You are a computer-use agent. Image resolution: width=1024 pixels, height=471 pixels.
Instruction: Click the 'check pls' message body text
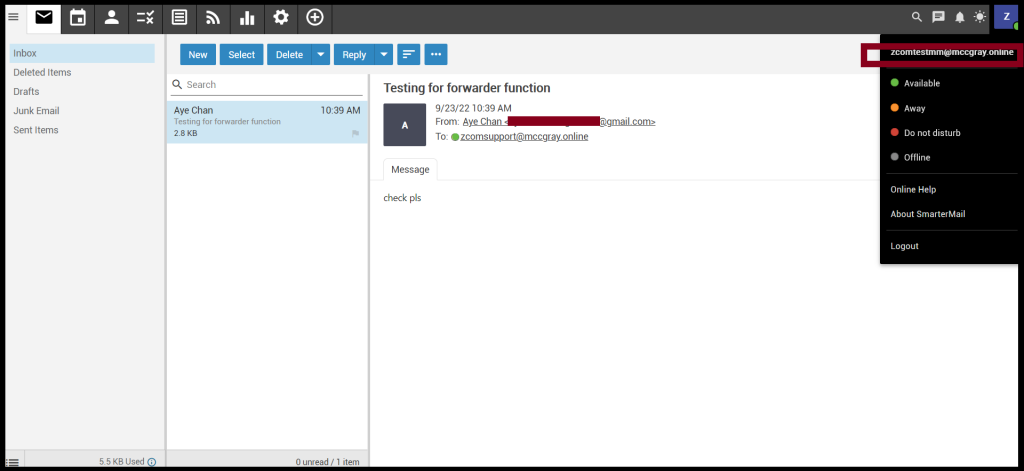[x=402, y=198]
